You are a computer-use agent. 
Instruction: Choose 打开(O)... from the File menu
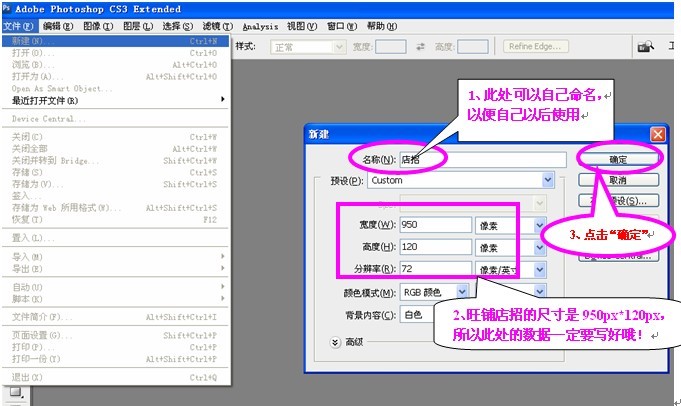point(116,53)
